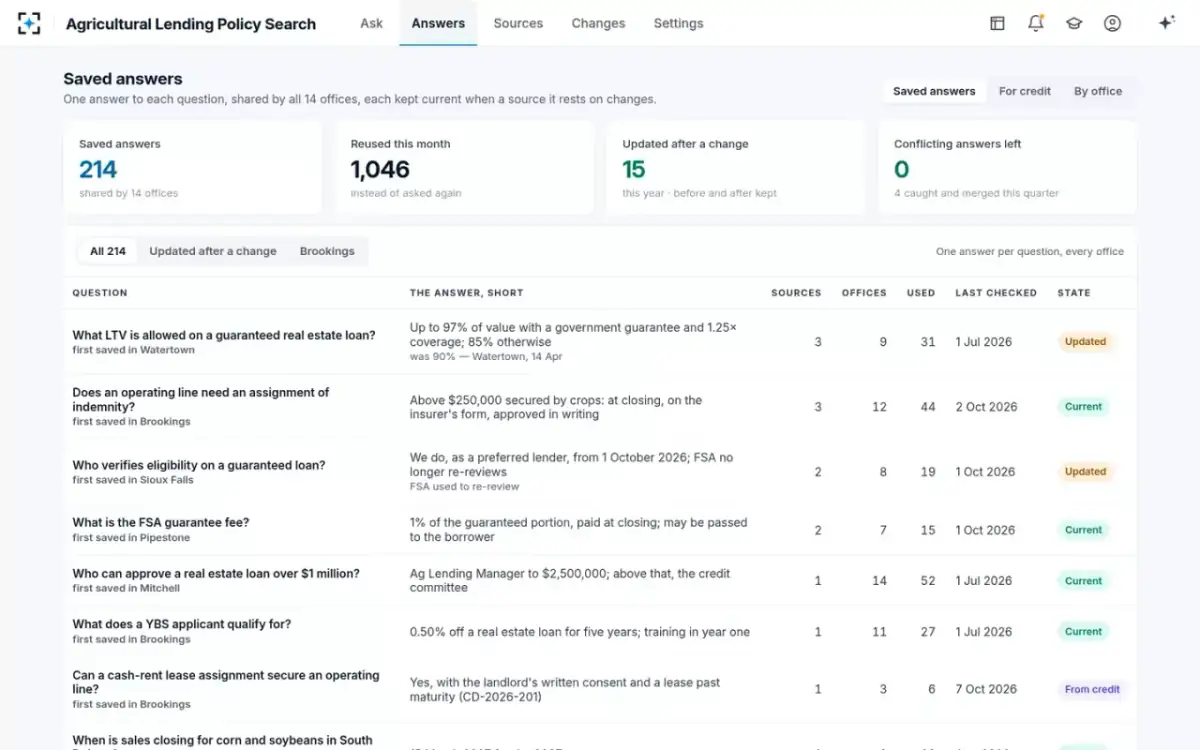Open the user account icon
1200x750 pixels.
1112,23
